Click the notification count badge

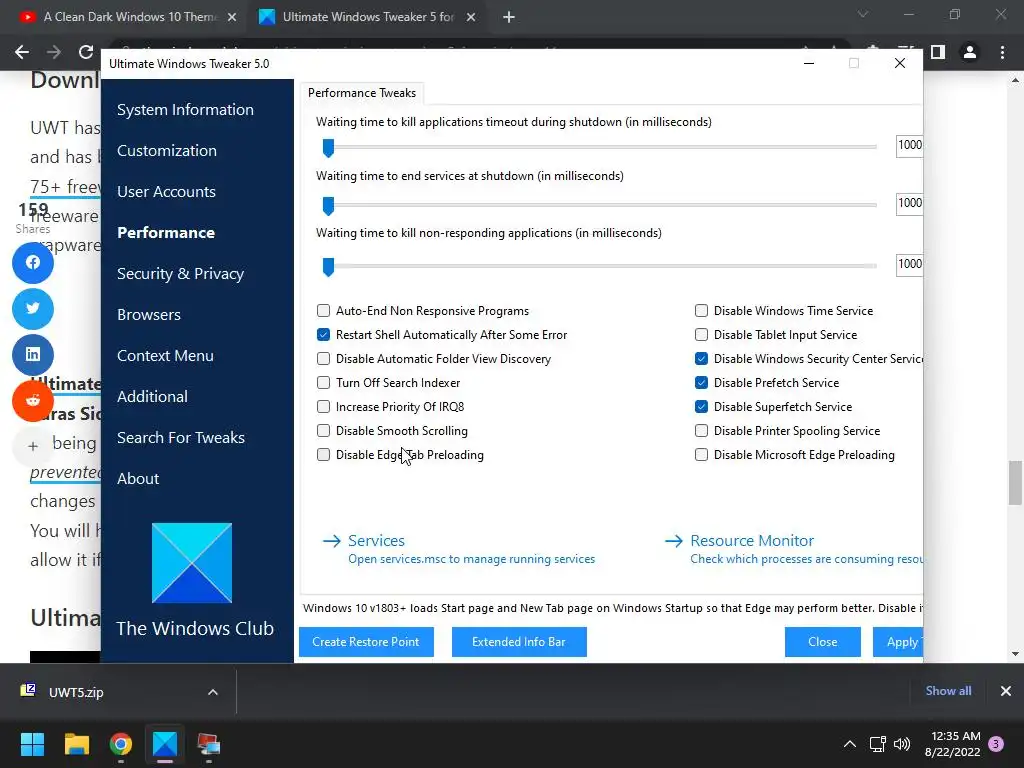pos(996,744)
